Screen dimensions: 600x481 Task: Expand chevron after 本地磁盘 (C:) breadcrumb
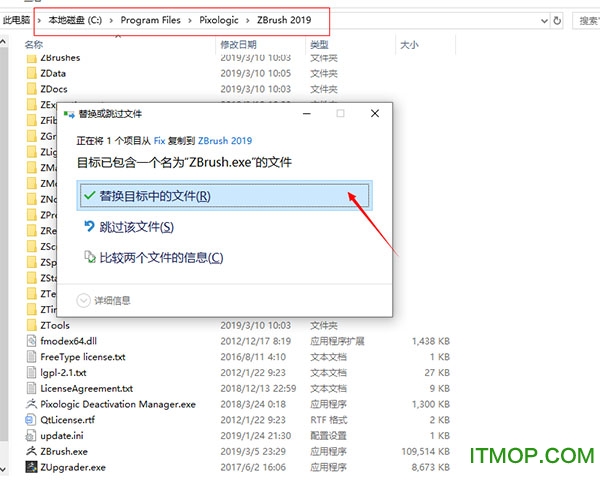point(111,20)
